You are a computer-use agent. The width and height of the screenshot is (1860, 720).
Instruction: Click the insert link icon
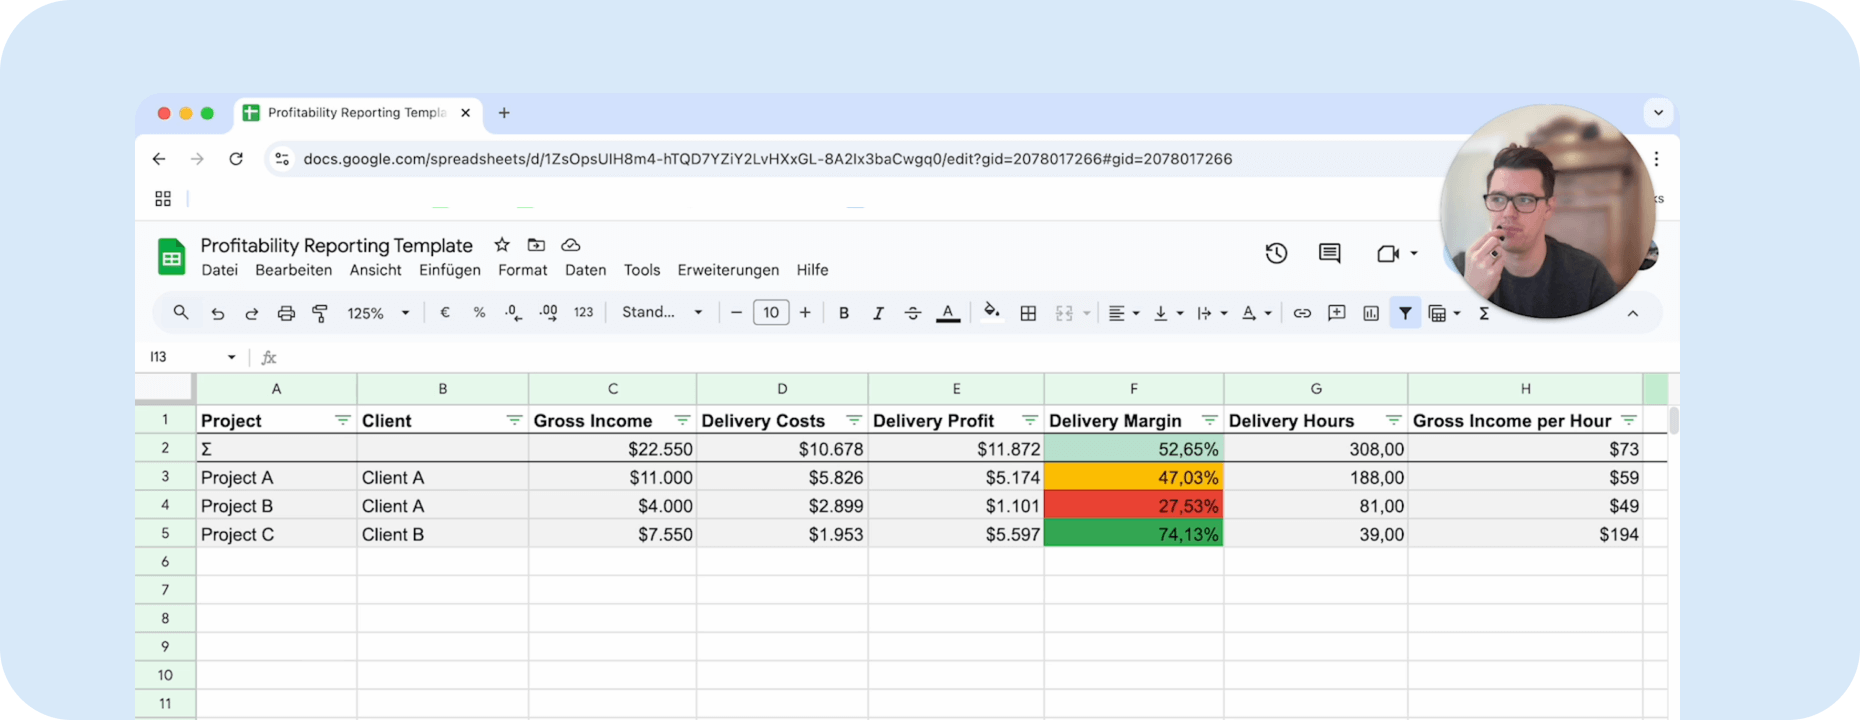click(1302, 313)
